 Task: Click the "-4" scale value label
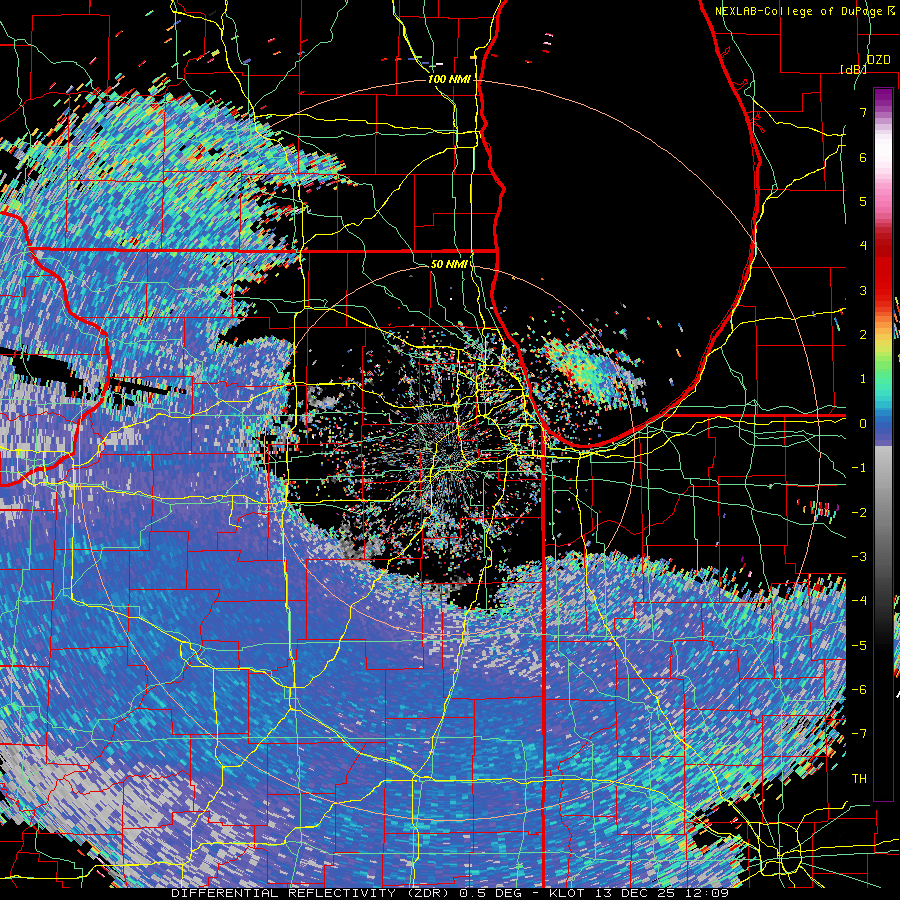pyautogui.click(x=859, y=601)
